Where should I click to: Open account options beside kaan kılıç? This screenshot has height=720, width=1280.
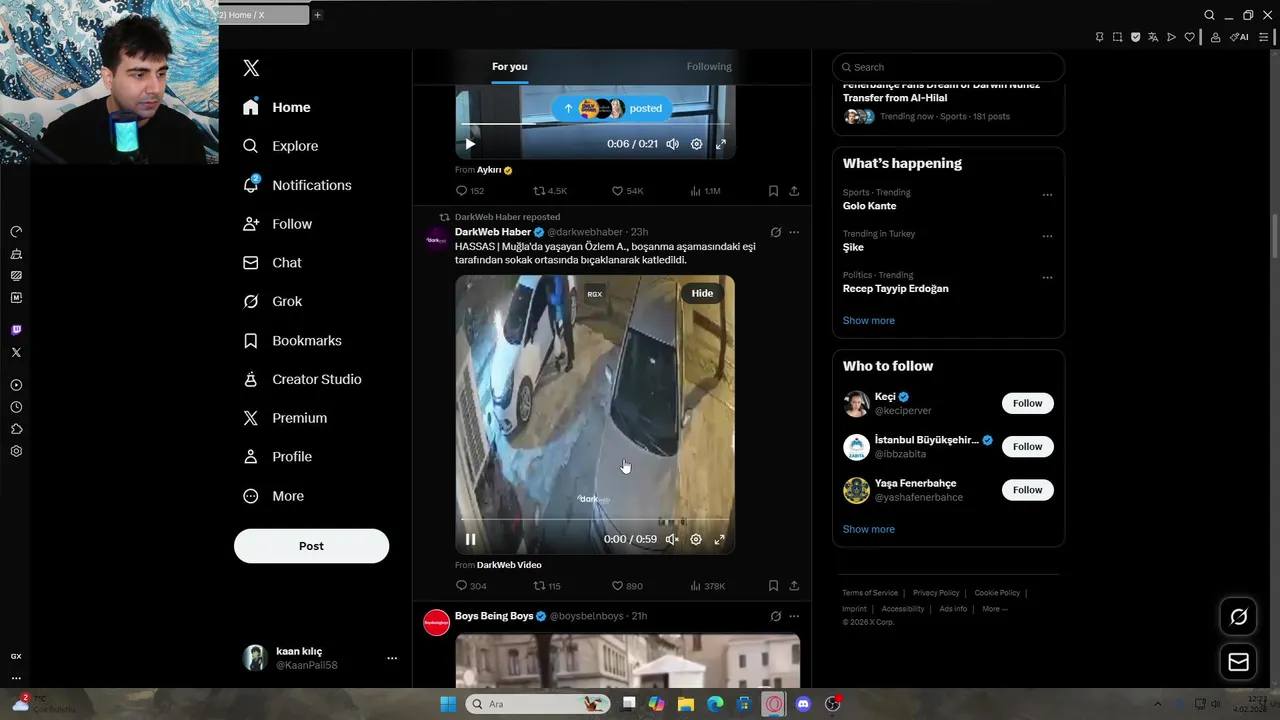[x=392, y=658]
